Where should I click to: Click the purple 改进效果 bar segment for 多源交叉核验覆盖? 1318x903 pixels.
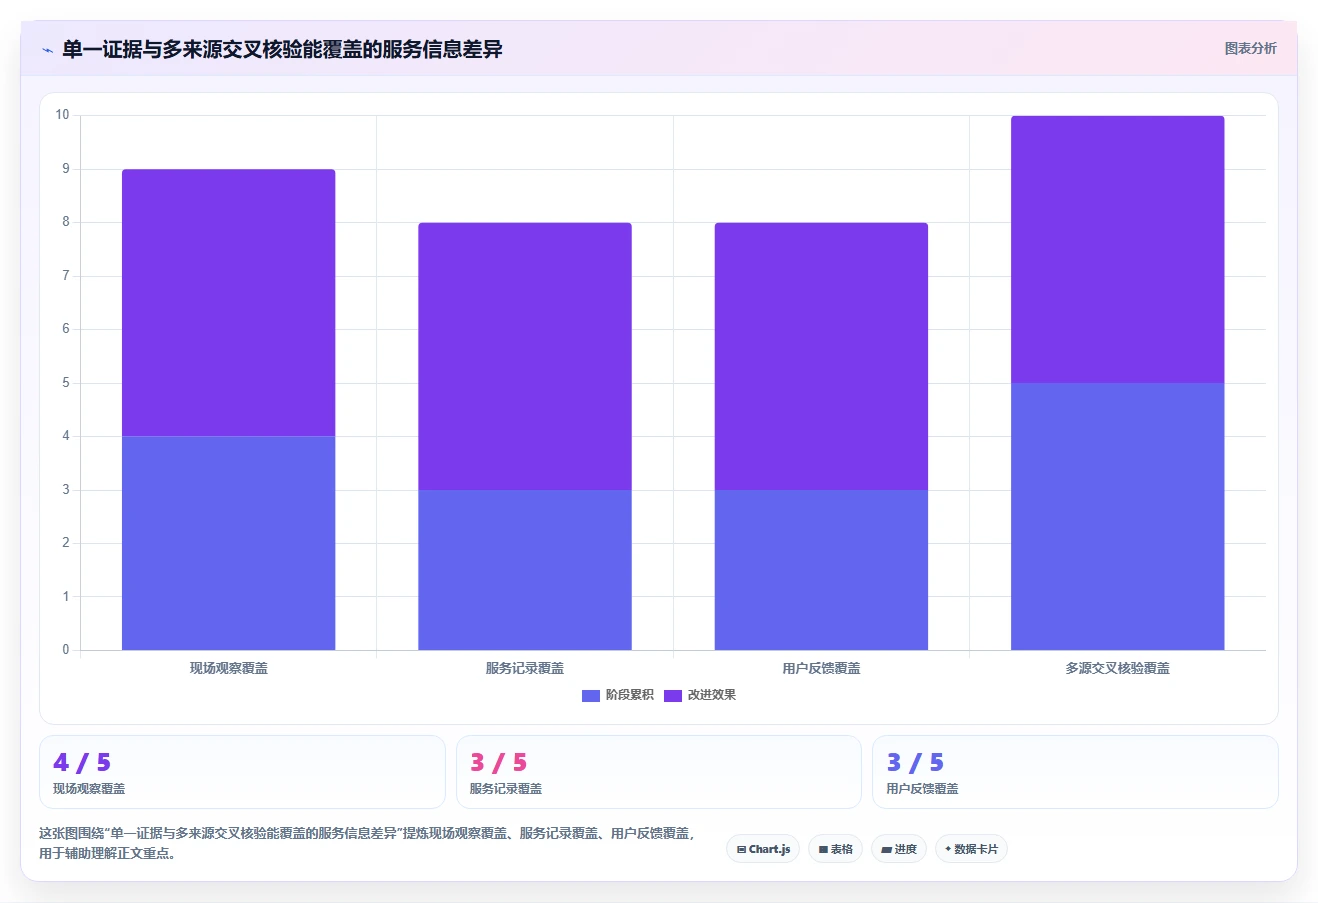click(1117, 249)
